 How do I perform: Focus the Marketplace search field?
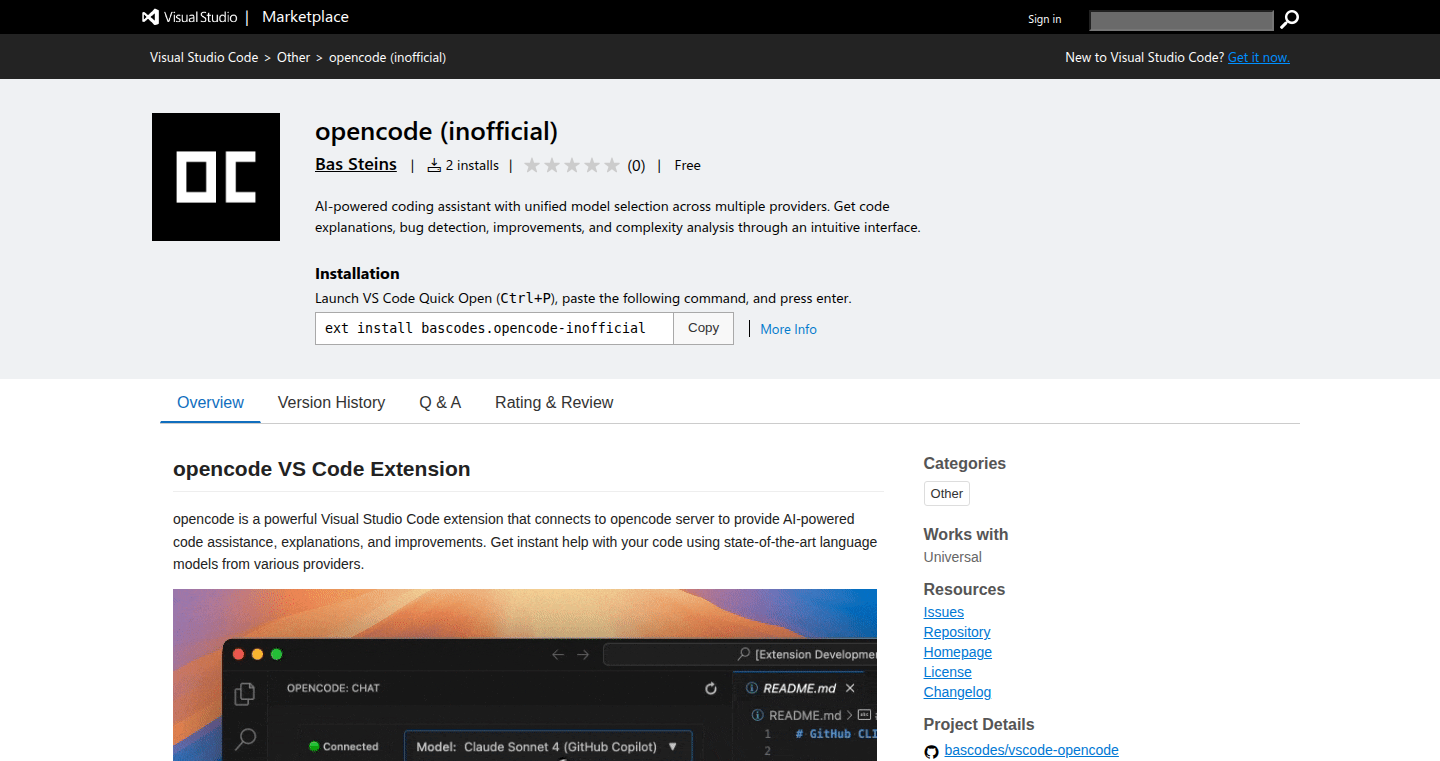point(1182,20)
